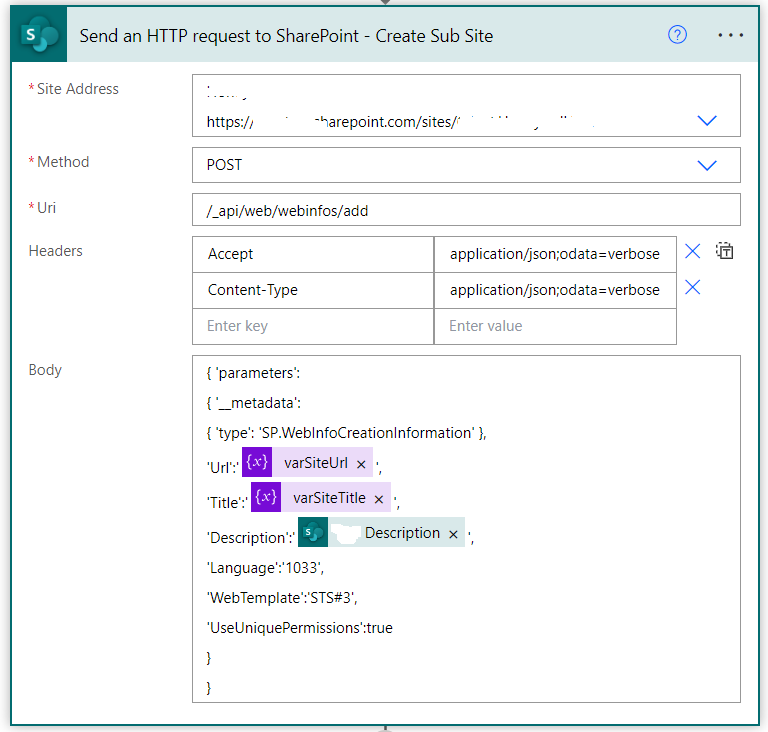Screen dimensions: 768x732
Task: Delete the Accept header row
Action: (693, 251)
